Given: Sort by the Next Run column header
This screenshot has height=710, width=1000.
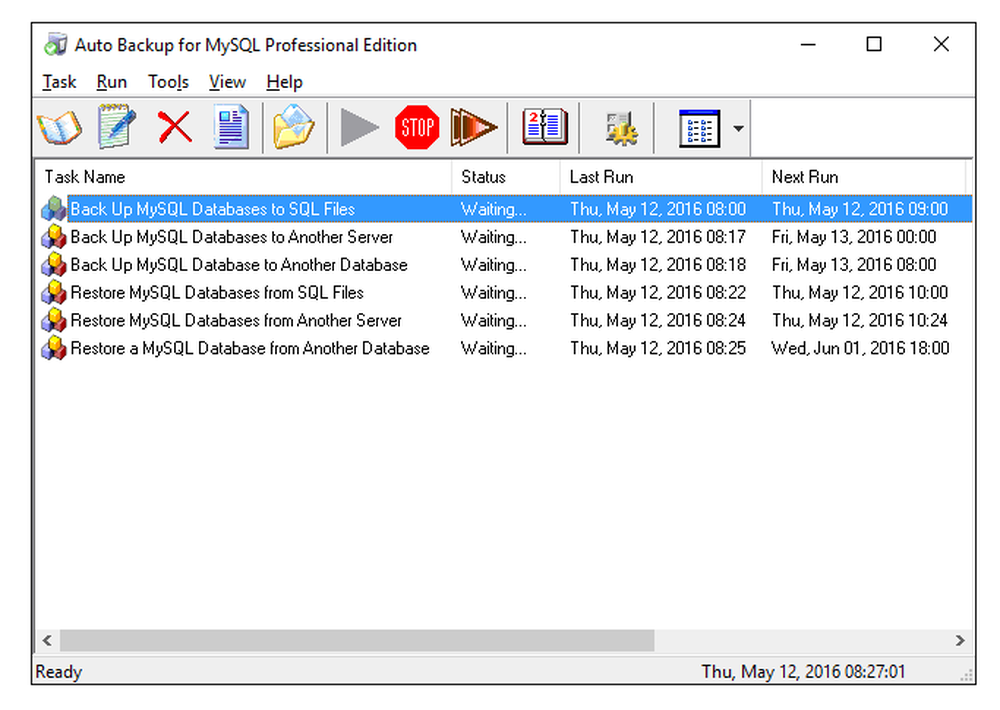Looking at the screenshot, I should (864, 177).
